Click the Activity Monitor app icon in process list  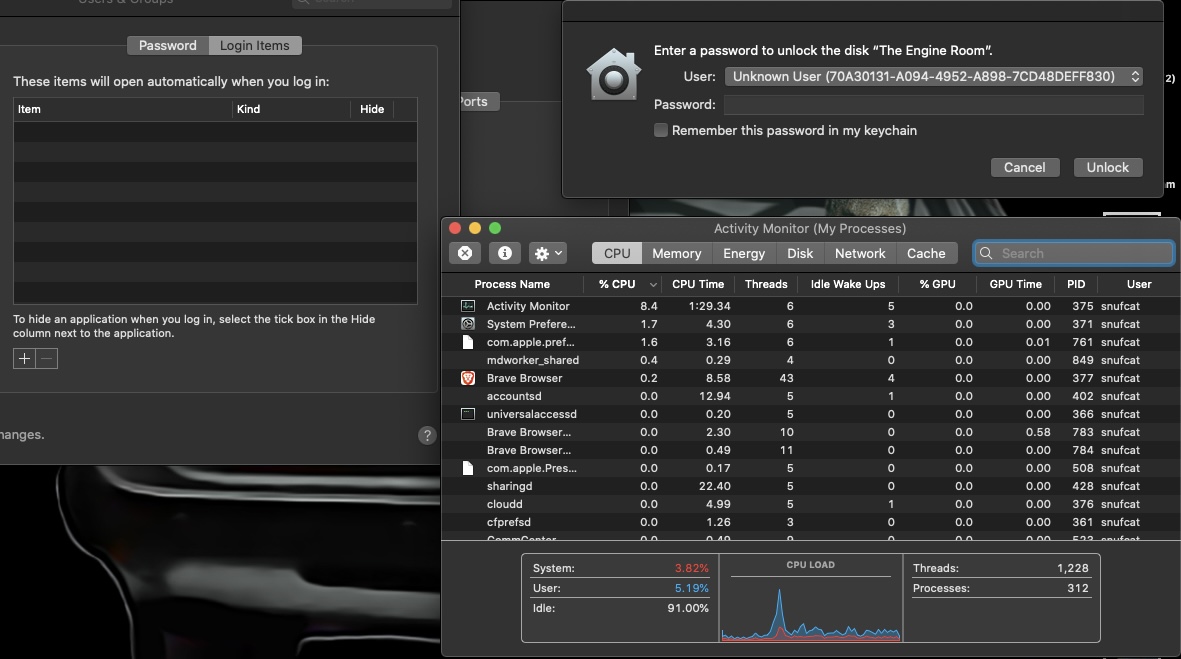468,306
